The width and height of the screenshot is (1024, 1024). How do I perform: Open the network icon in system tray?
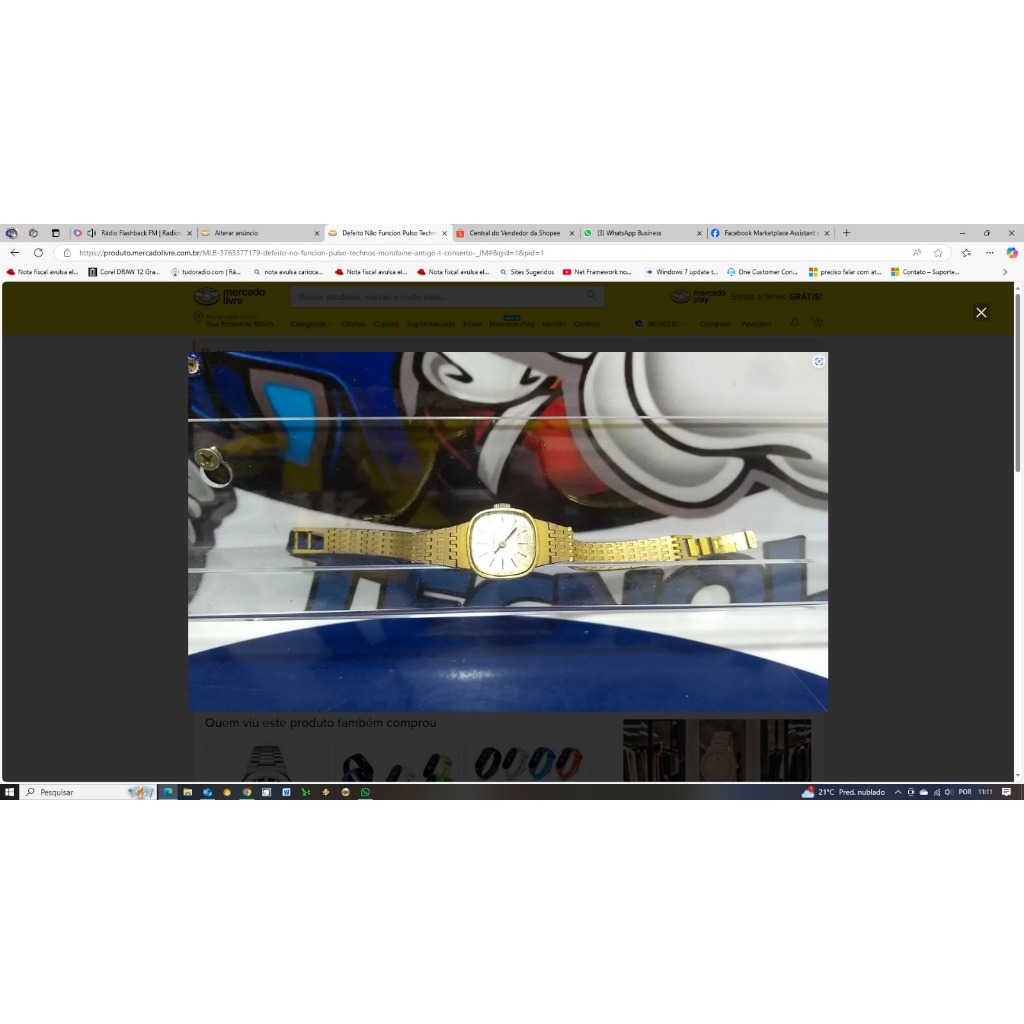pos(936,792)
